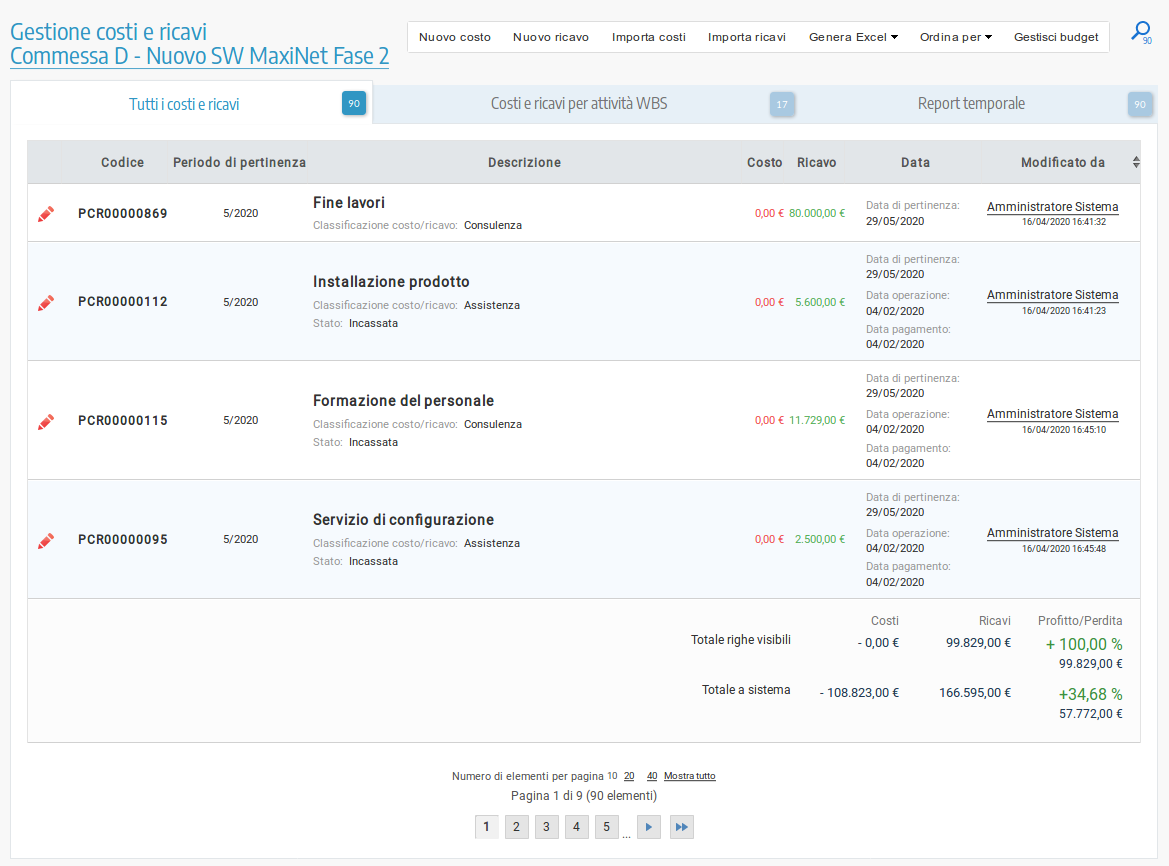The height and width of the screenshot is (866, 1169).
Task: Expand the Genera Excel dropdown
Action: [853, 37]
